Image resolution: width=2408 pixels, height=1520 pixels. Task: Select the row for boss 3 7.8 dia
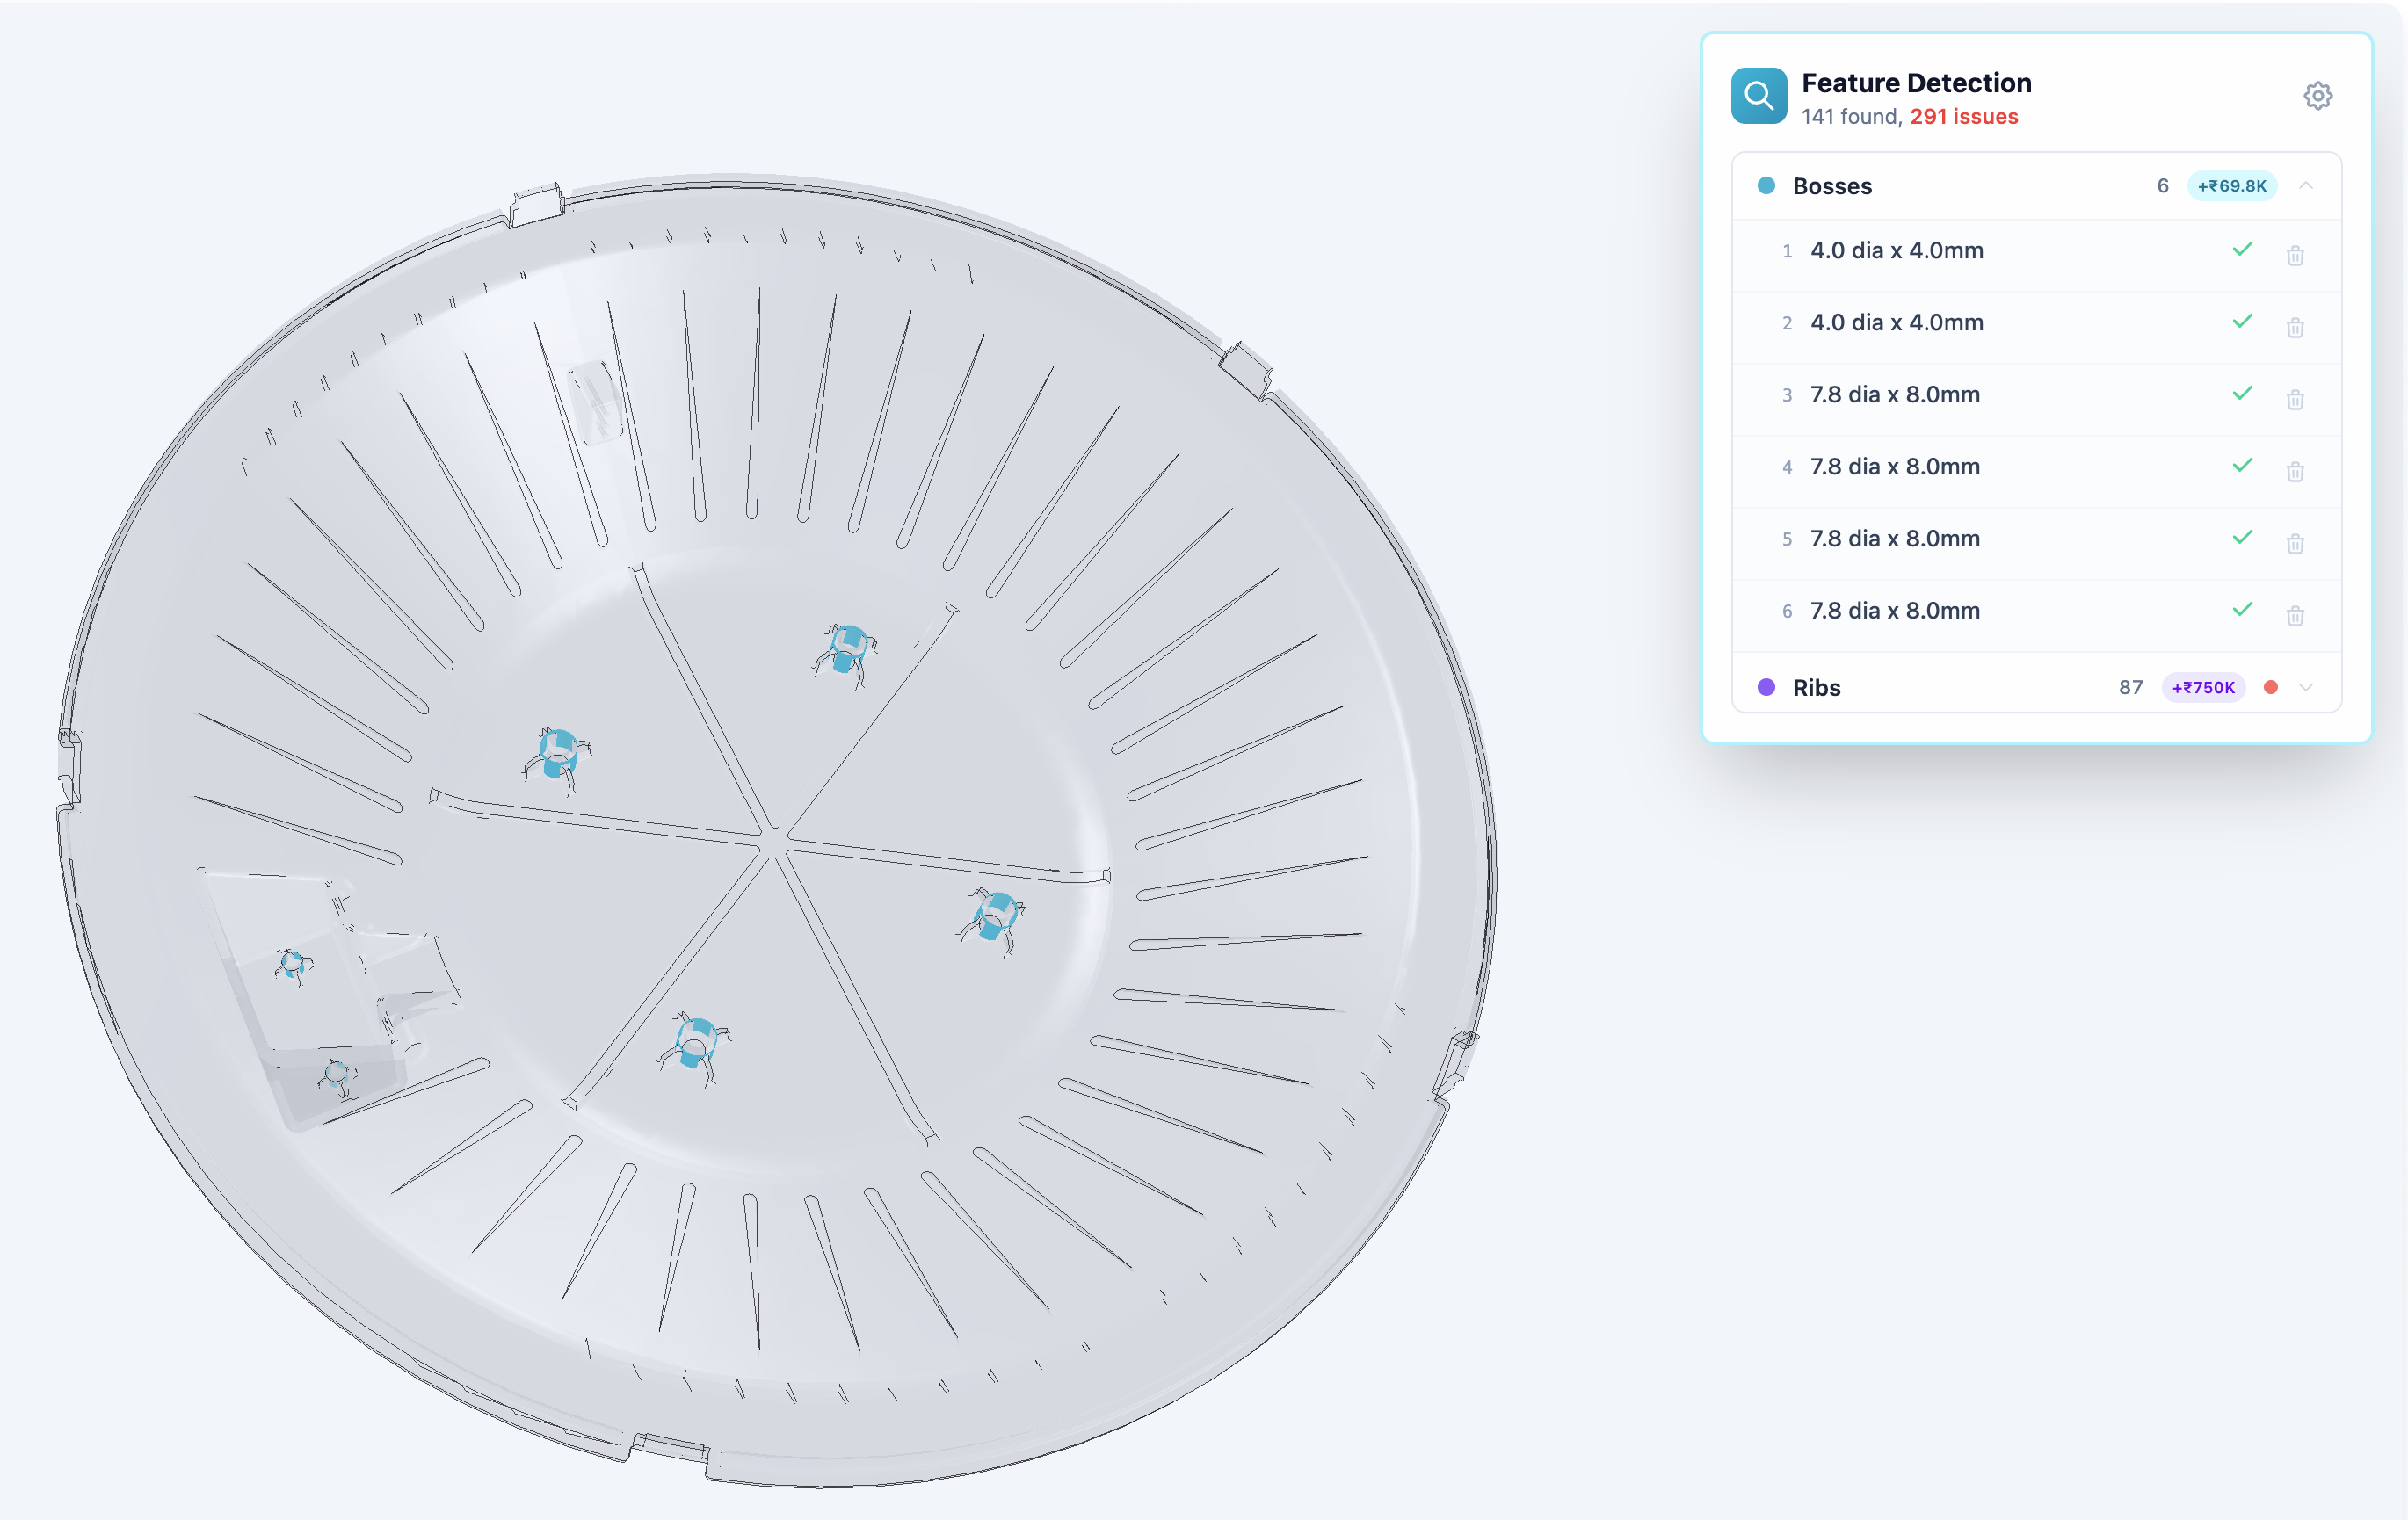click(1894, 394)
